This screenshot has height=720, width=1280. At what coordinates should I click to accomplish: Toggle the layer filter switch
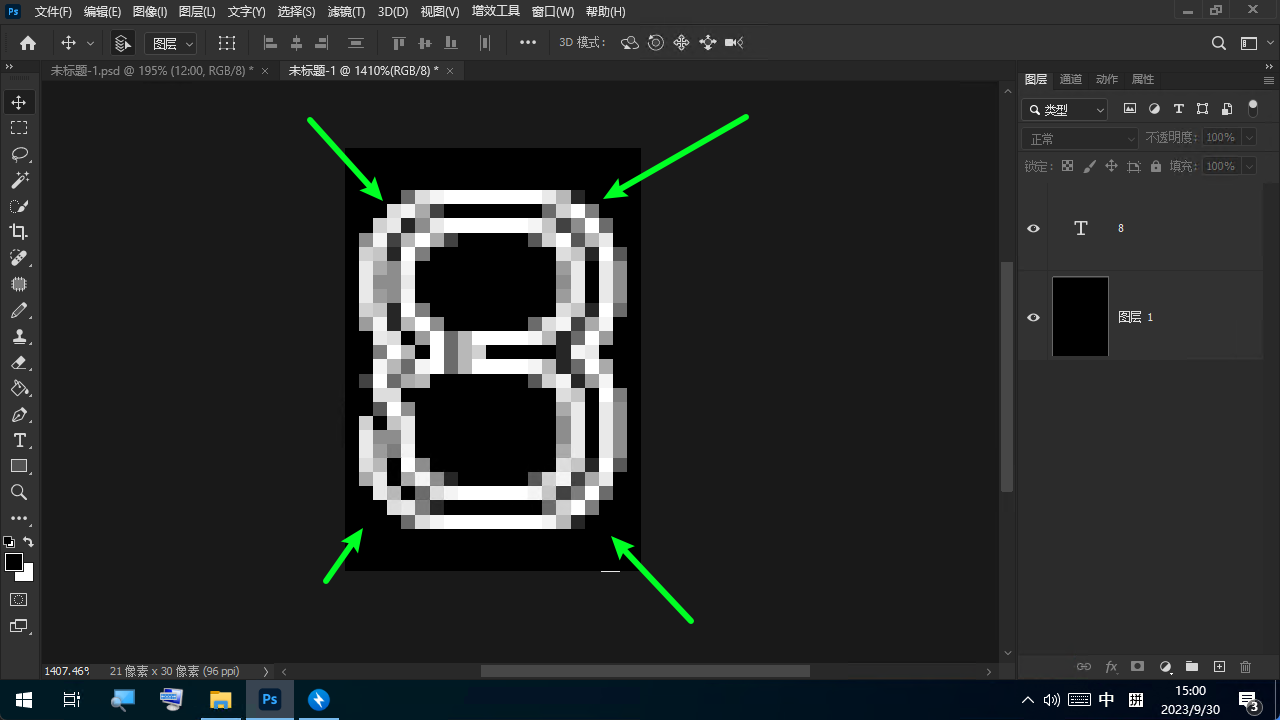coord(1253,110)
